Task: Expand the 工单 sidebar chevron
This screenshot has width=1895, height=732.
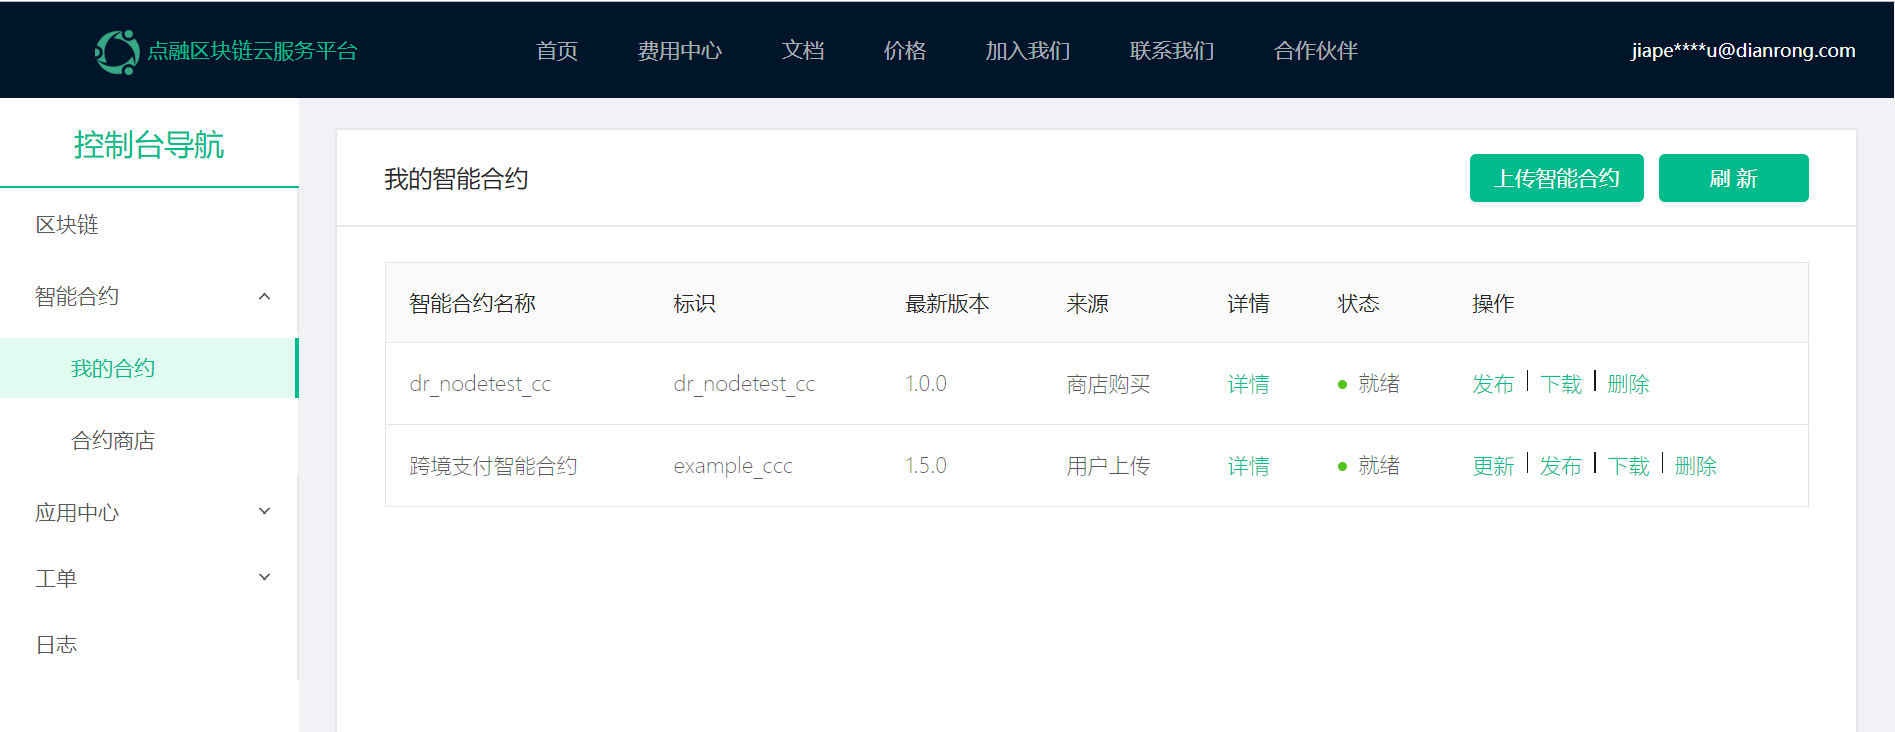Action: [264, 577]
